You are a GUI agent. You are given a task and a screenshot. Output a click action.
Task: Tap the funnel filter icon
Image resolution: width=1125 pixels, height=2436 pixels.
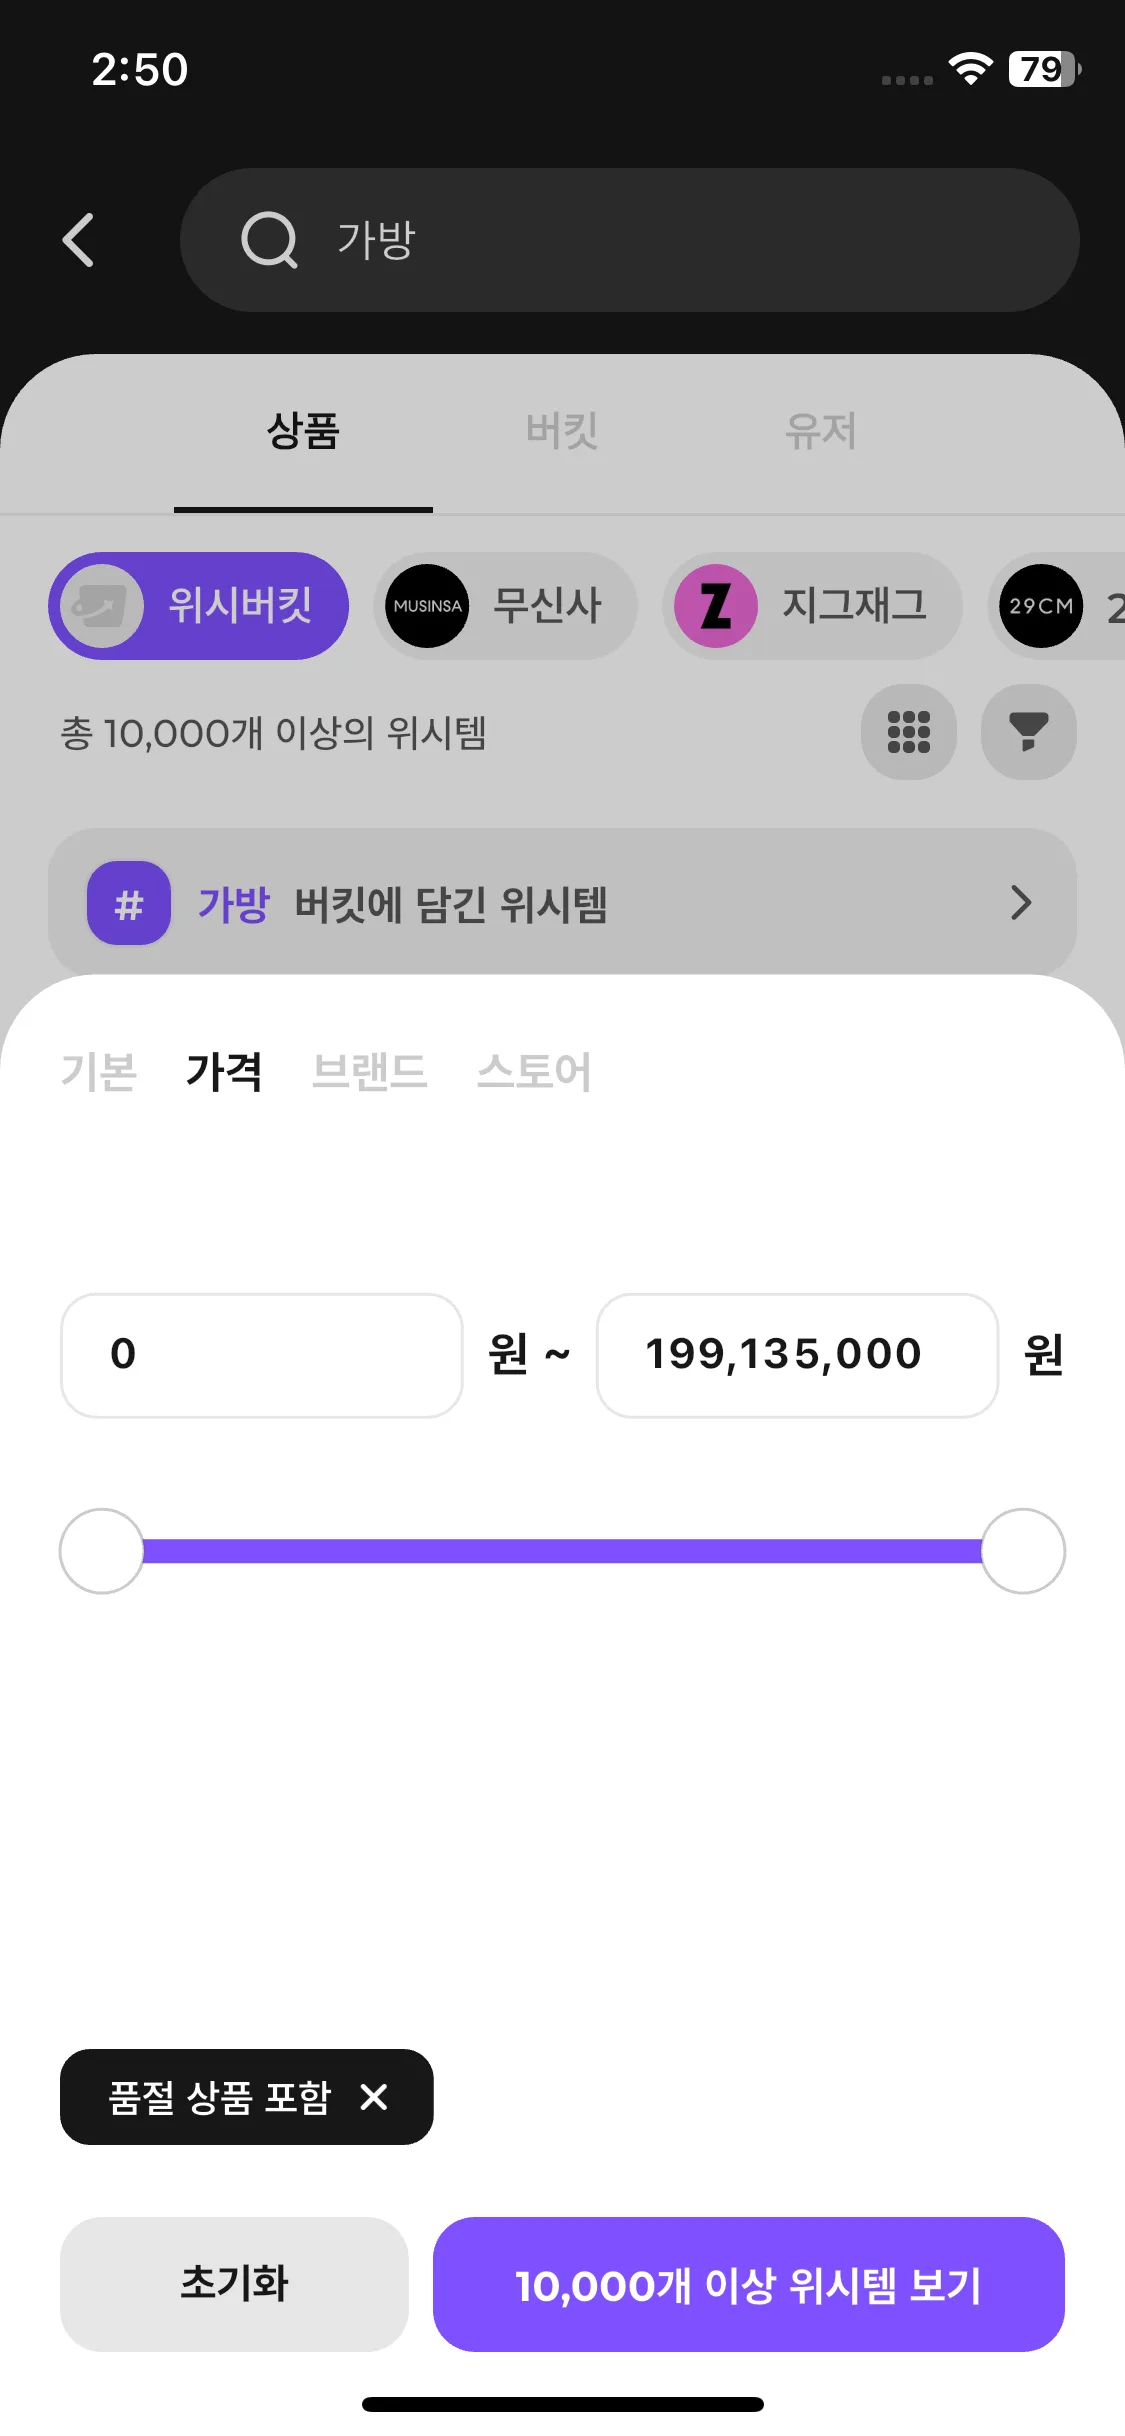click(1028, 732)
